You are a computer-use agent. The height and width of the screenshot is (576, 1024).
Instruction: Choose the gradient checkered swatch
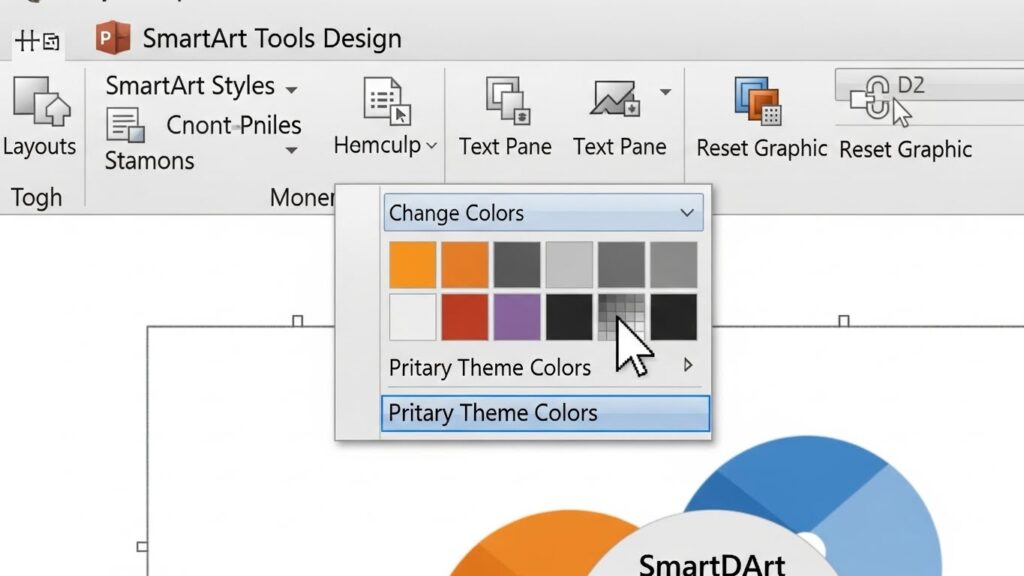[x=622, y=317]
